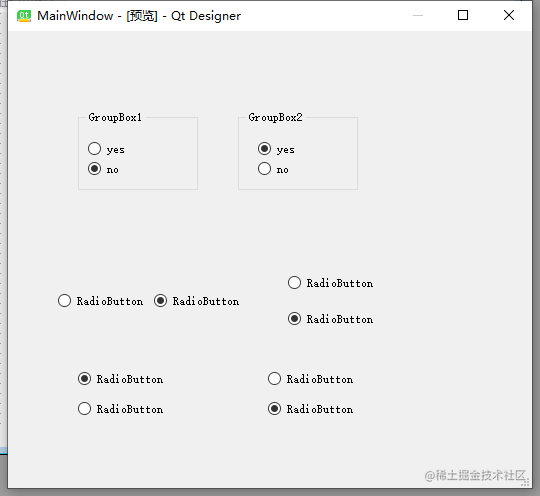This screenshot has width=540, height=496.
Task: Select the unchecked RadioButton directly beneath GroupBox2
Action: coord(331,283)
